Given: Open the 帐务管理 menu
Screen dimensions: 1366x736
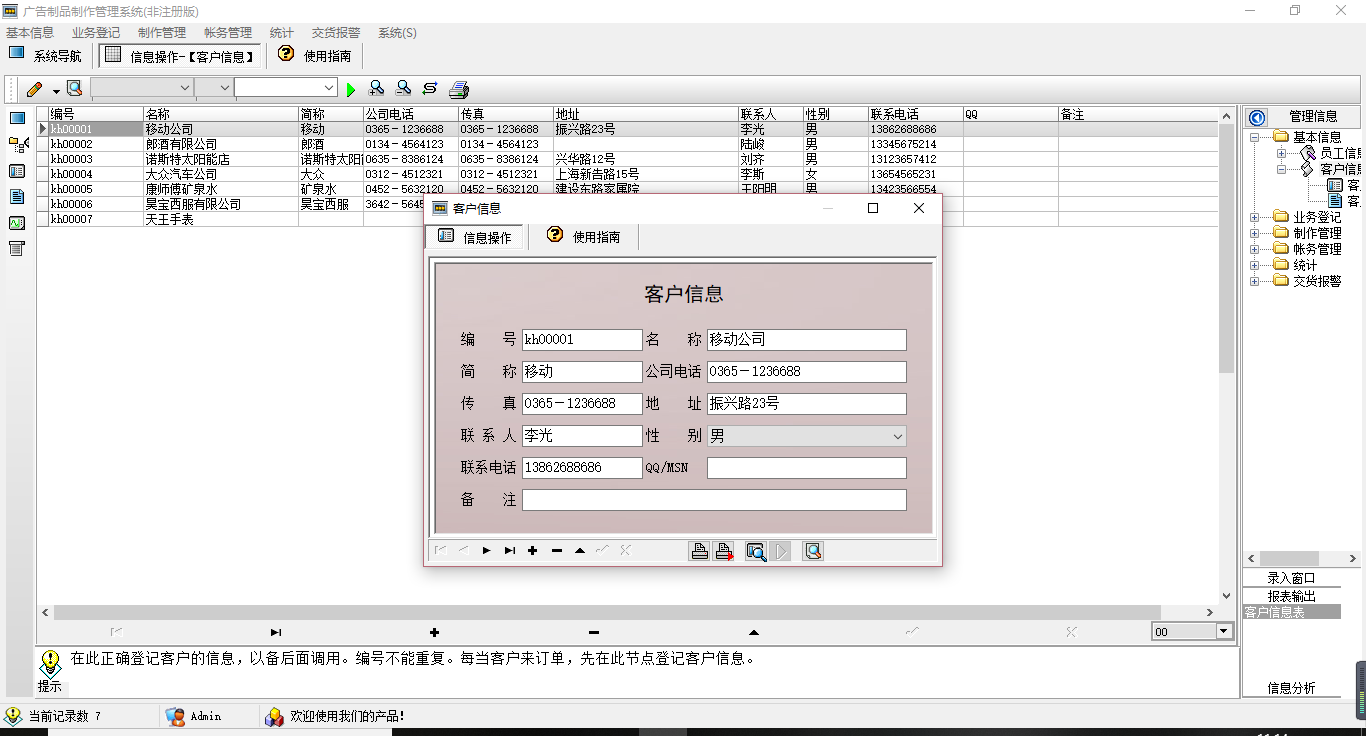Looking at the screenshot, I should 228,33.
